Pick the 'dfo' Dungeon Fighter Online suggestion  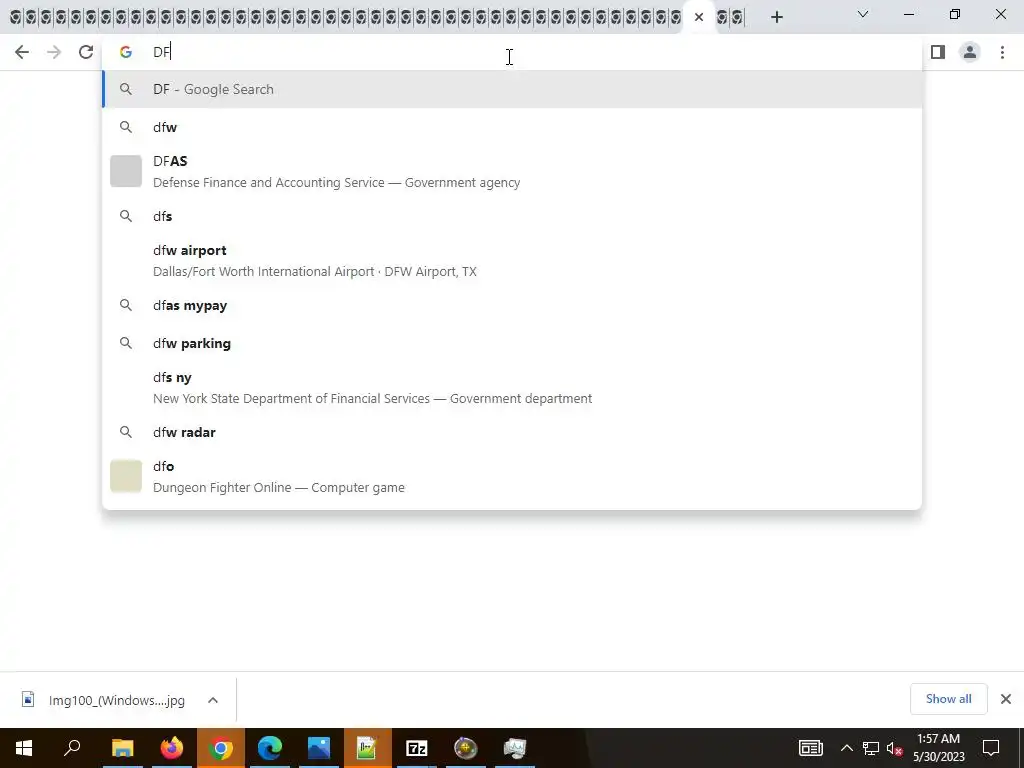(x=512, y=477)
